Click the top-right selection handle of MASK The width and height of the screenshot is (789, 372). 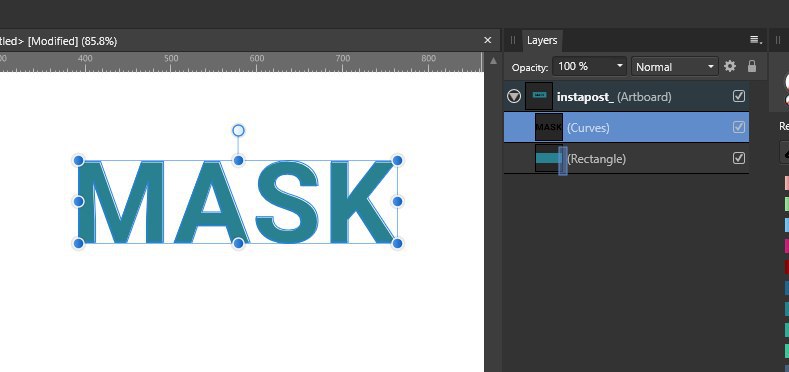(x=398, y=161)
